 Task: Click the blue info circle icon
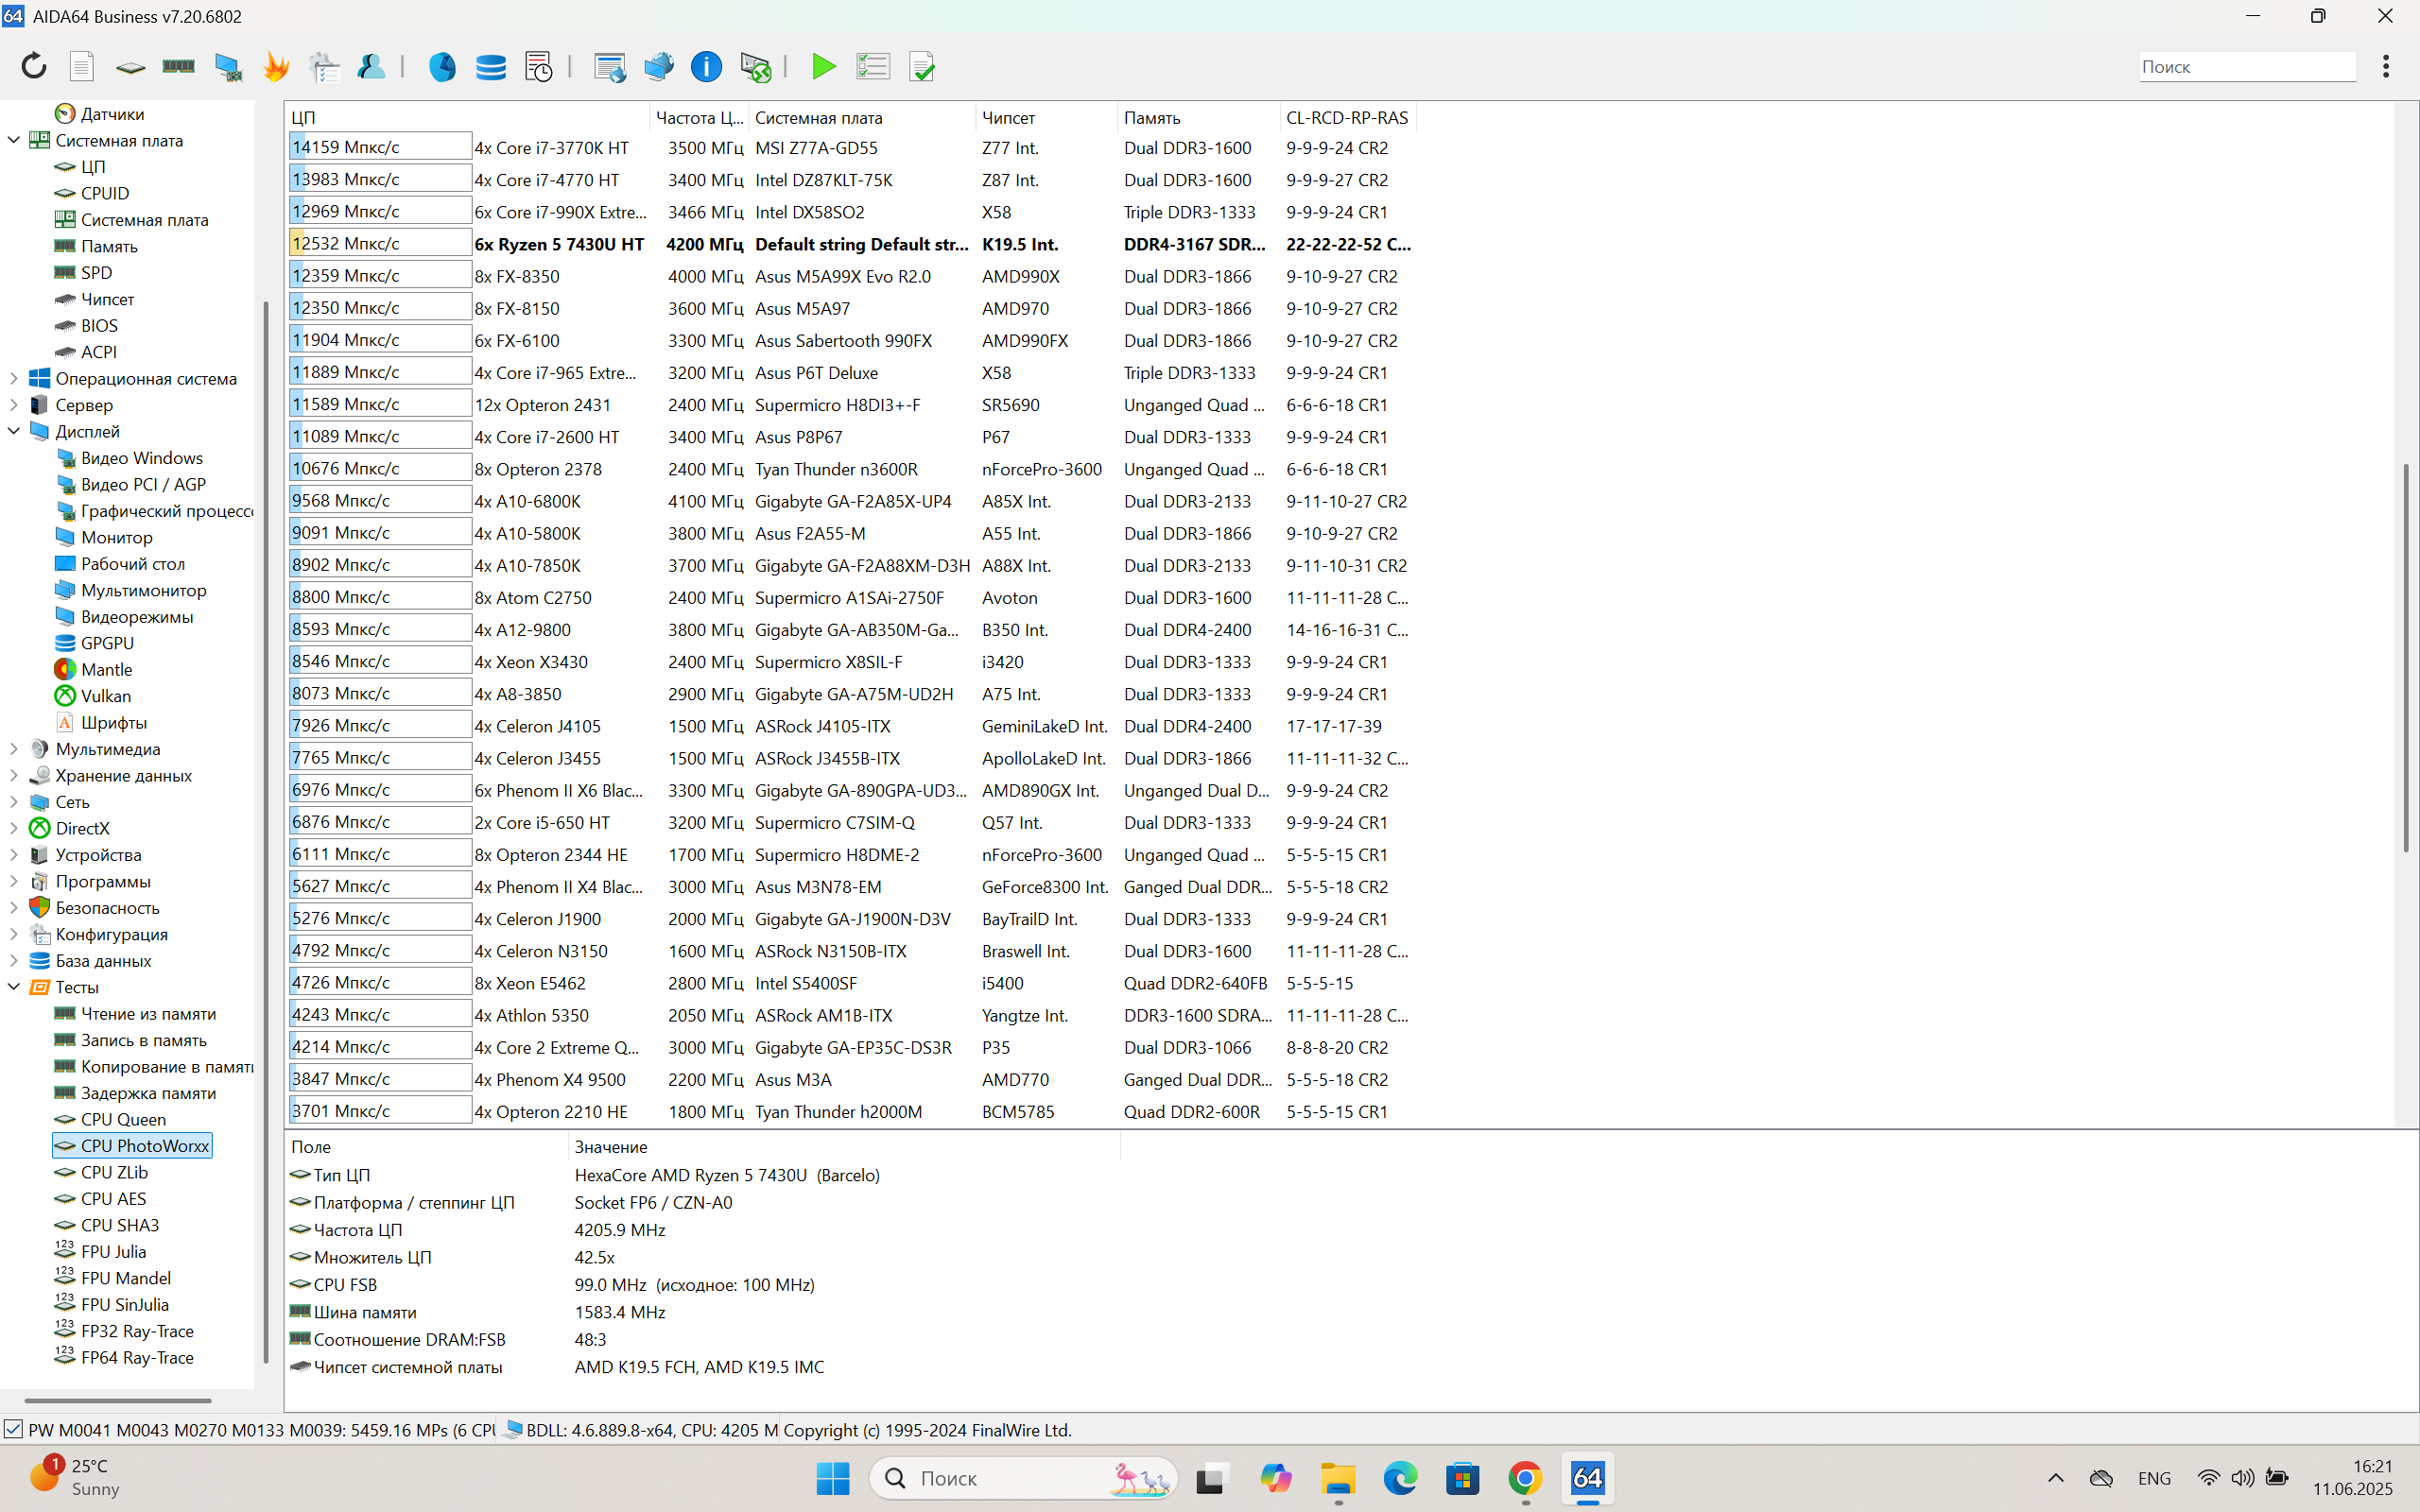coord(706,66)
